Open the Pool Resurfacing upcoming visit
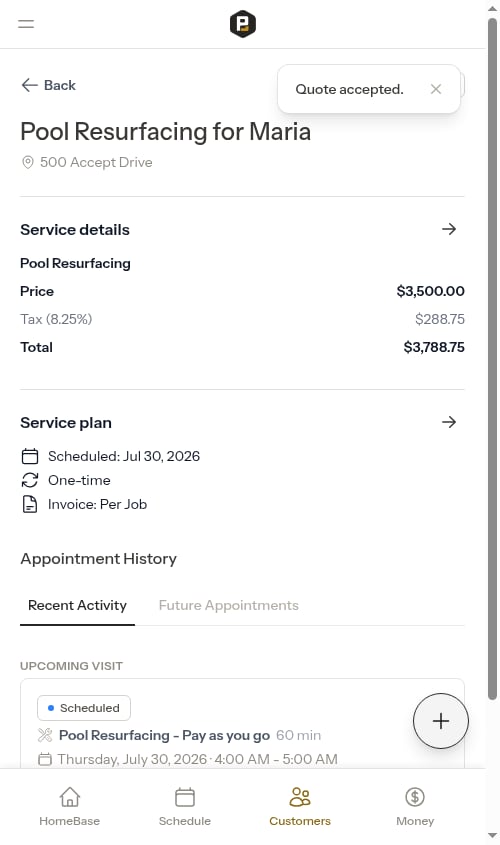The width and height of the screenshot is (500, 845). 164,735
